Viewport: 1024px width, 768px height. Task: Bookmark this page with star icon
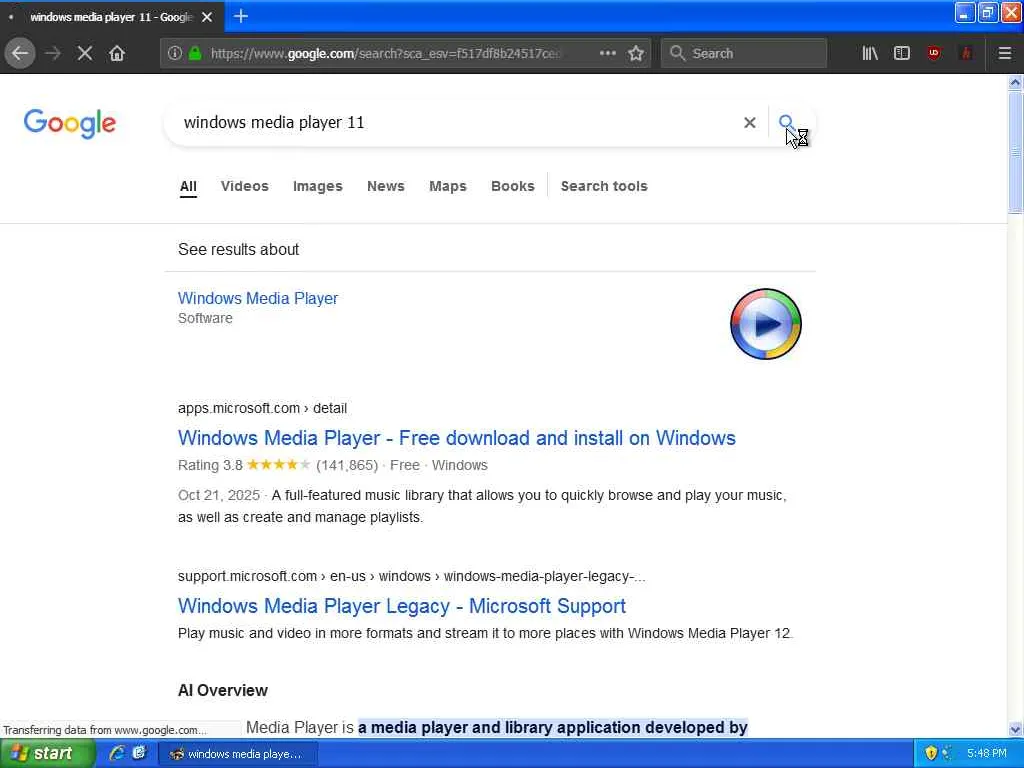pyautogui.click(x=636, y=53)
